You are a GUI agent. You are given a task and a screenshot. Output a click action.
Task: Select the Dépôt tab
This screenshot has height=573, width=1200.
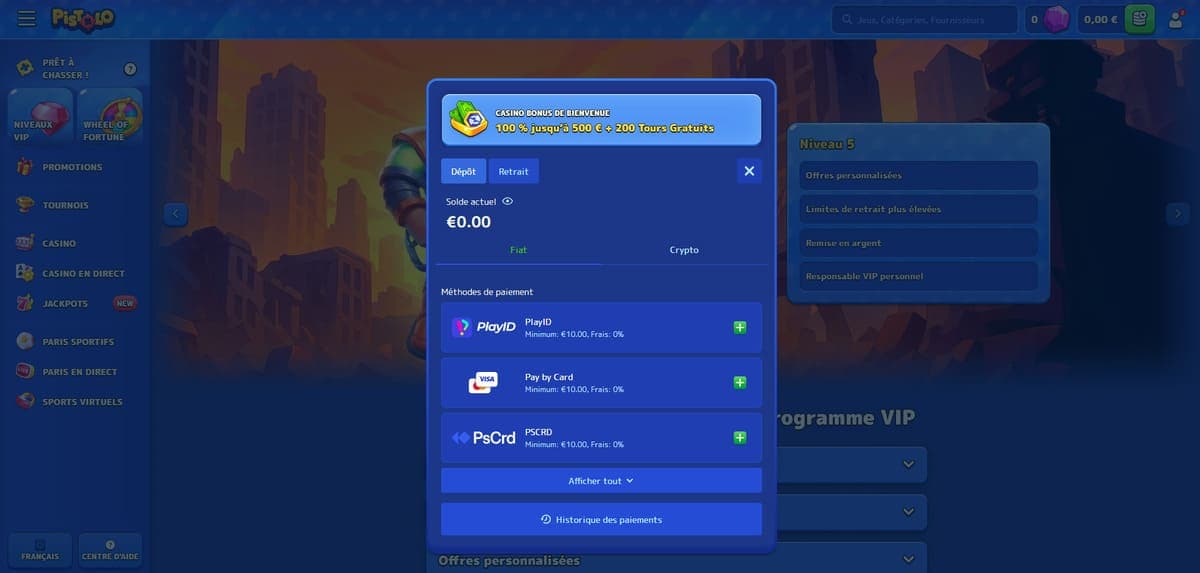463,171
